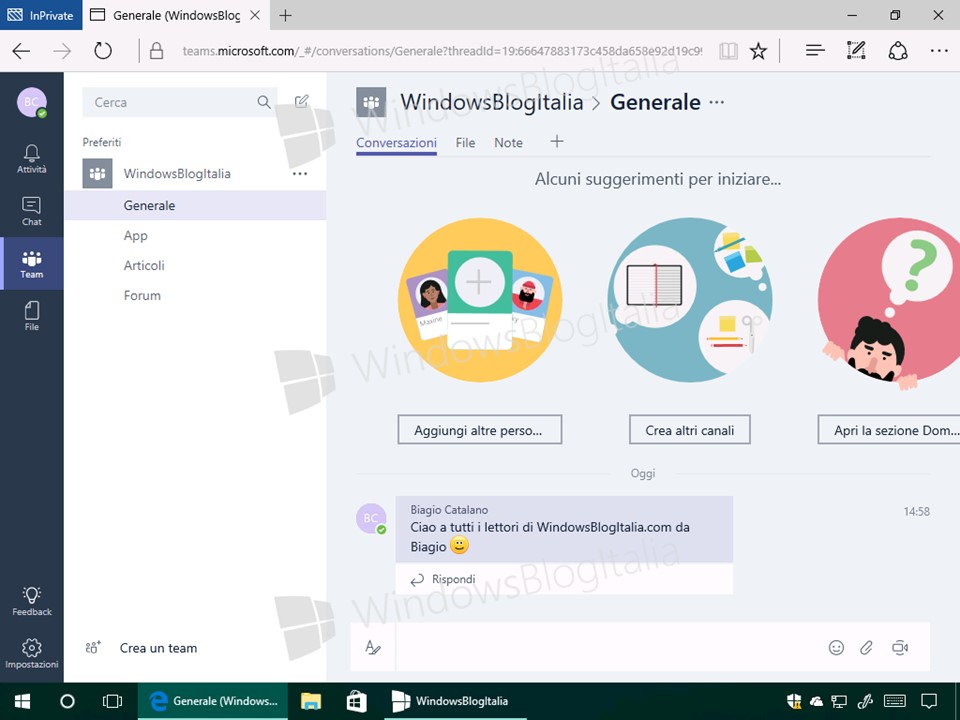The width and height of the screenshot is (960, 720).
Task: Click in the message compose box
Action: coord(609,647)
